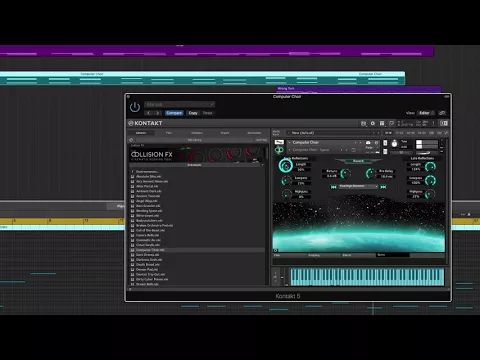Click the Paste button
480x360 pixels.
207,113
